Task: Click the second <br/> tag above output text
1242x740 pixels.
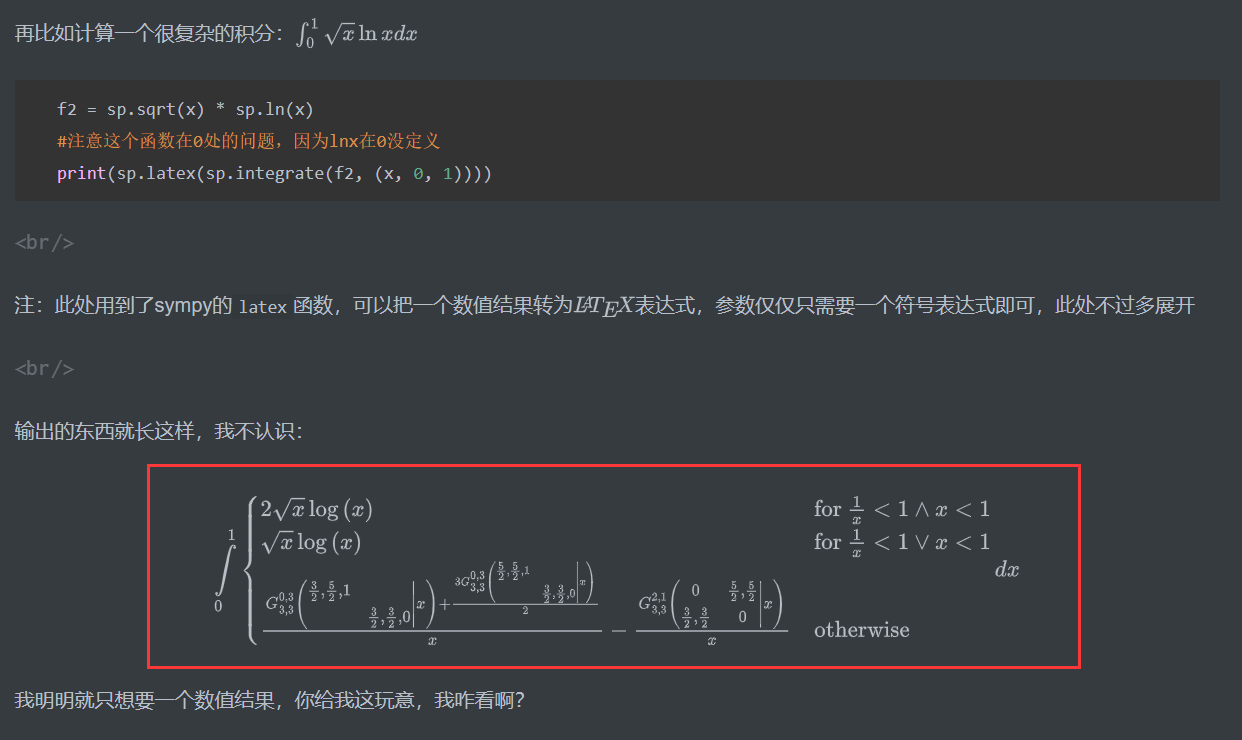Action: point(44,368)
